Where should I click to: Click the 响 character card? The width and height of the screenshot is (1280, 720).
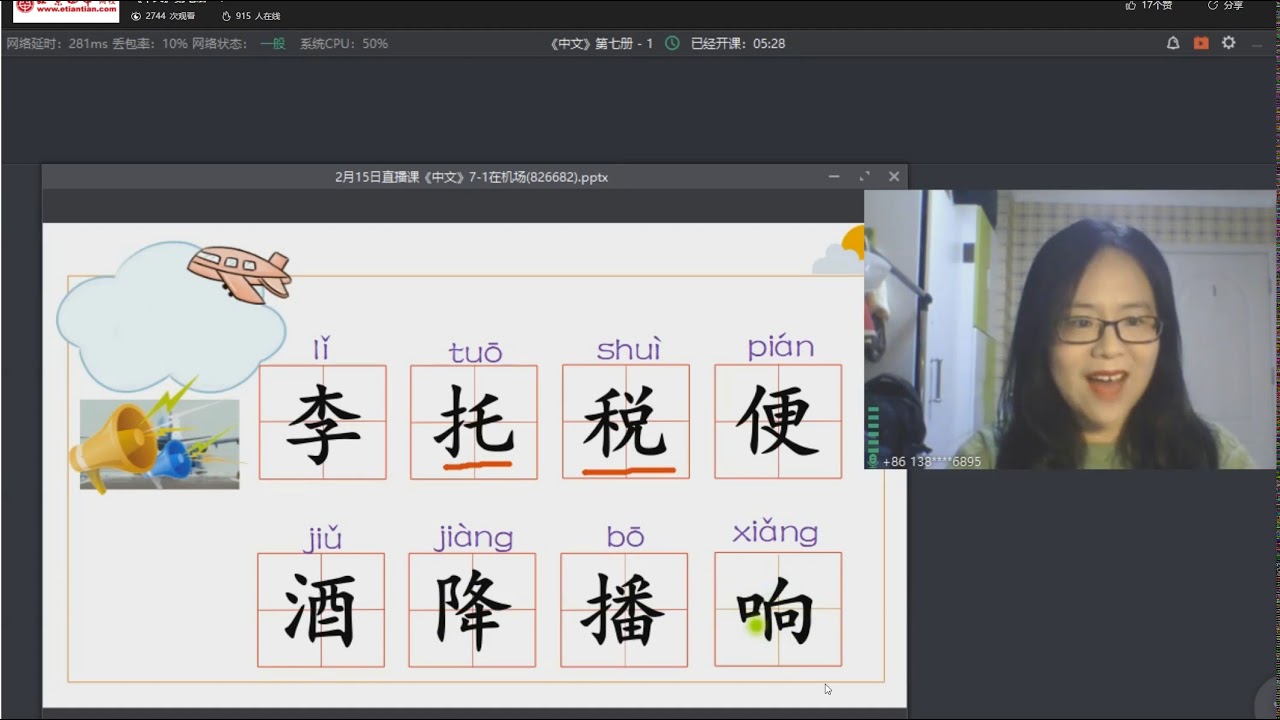tap(778, 609)
